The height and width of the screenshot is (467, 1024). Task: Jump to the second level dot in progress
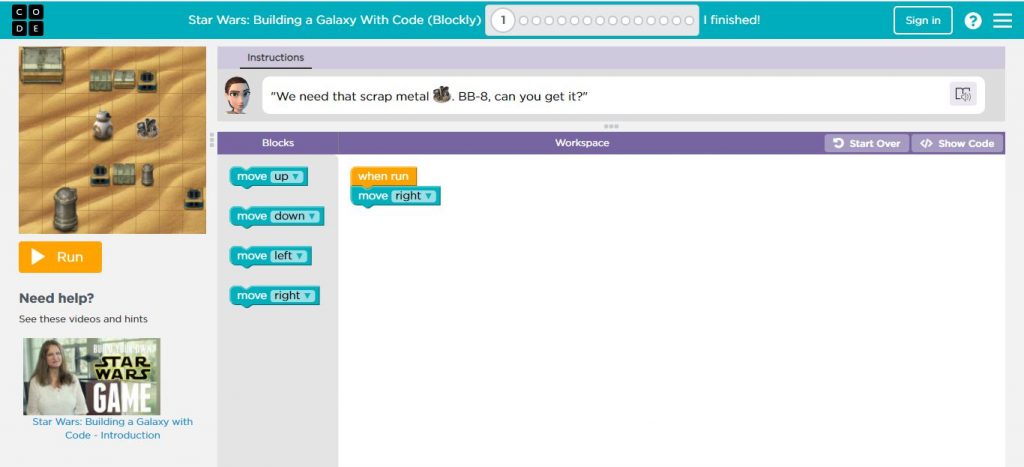(x=524, y=21)
